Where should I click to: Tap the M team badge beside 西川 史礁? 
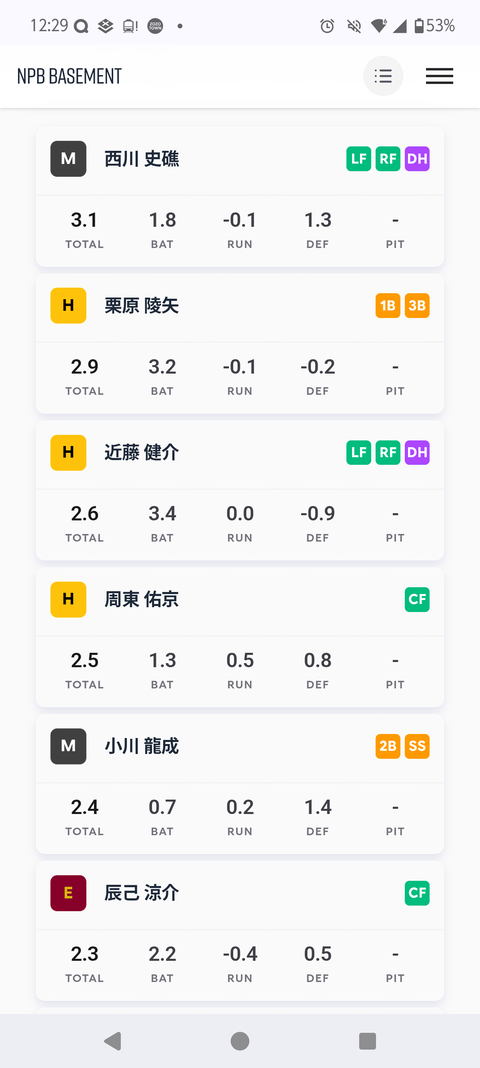tap(68, 159)
